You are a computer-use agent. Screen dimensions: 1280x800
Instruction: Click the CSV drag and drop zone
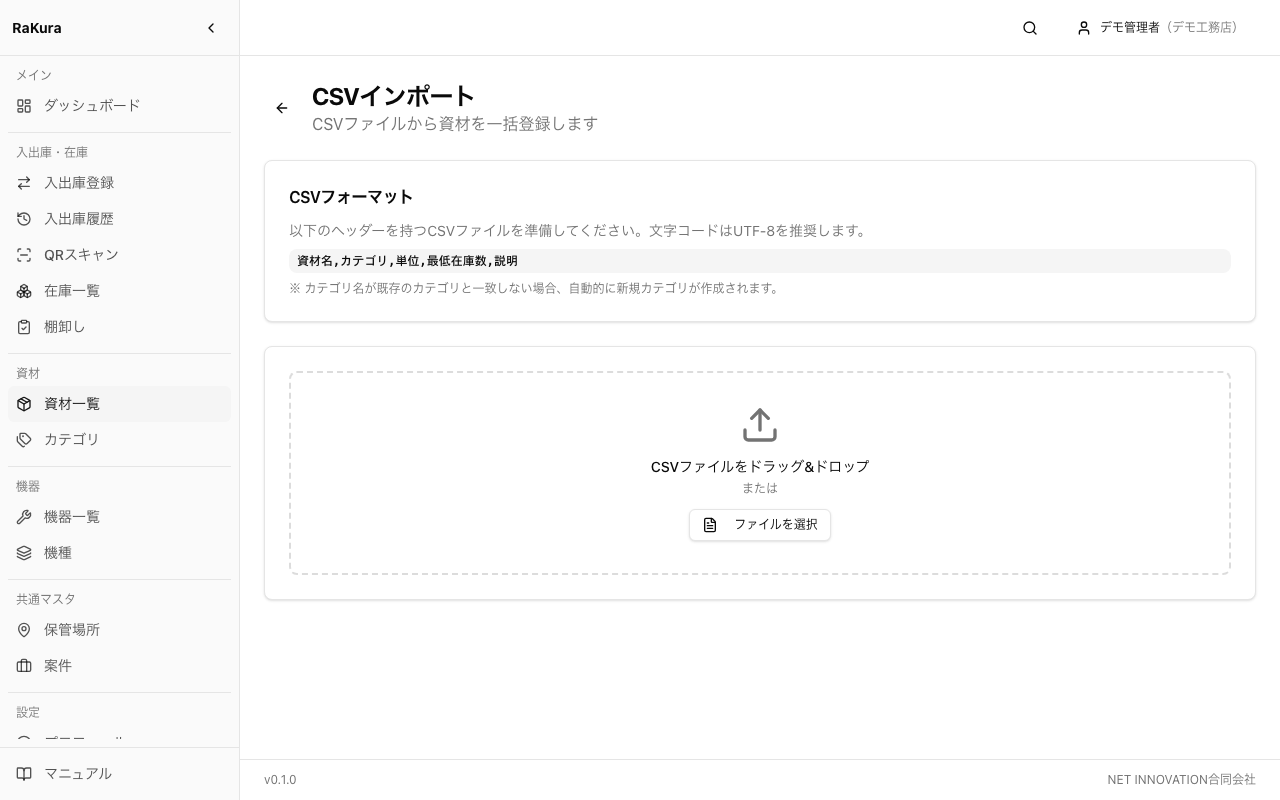pyautogui.click(x=760, y=473)
